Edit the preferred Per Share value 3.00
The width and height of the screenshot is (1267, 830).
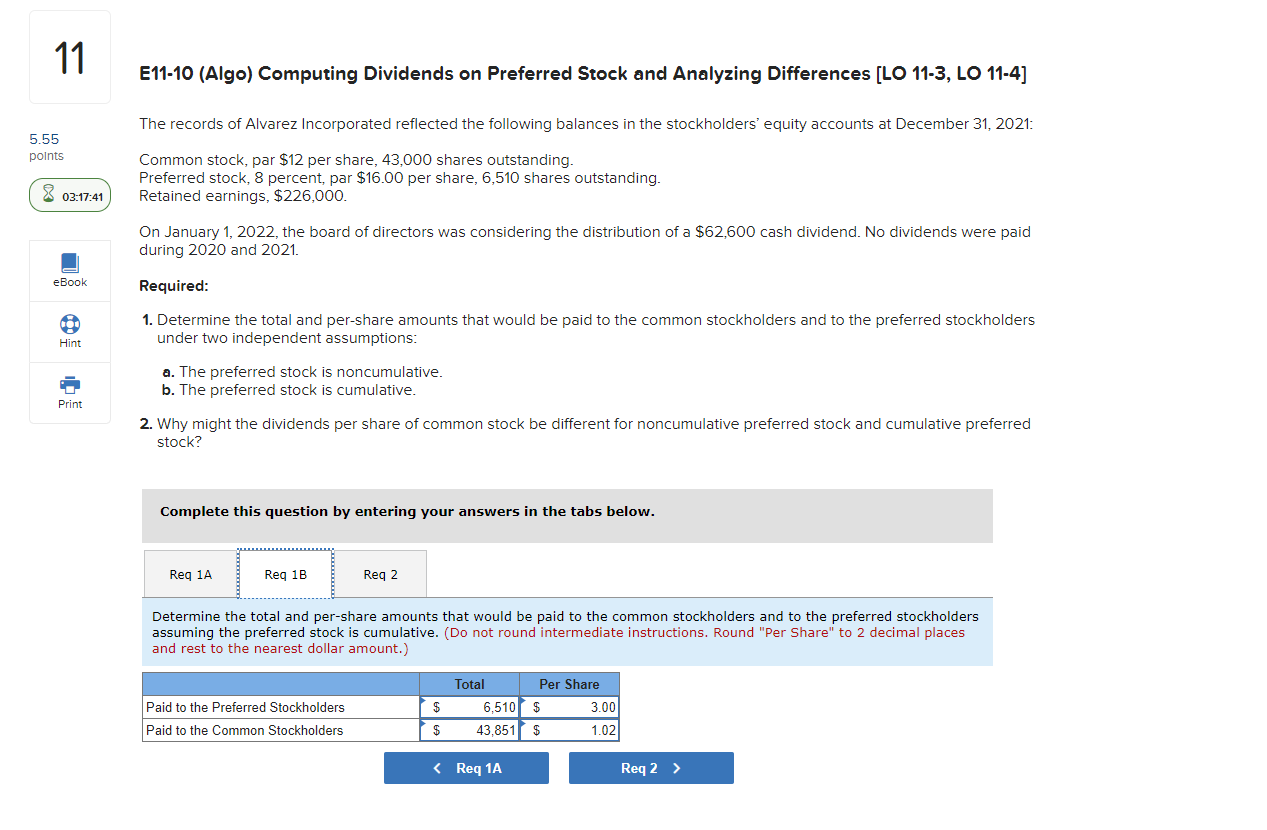tap(569, 707)
